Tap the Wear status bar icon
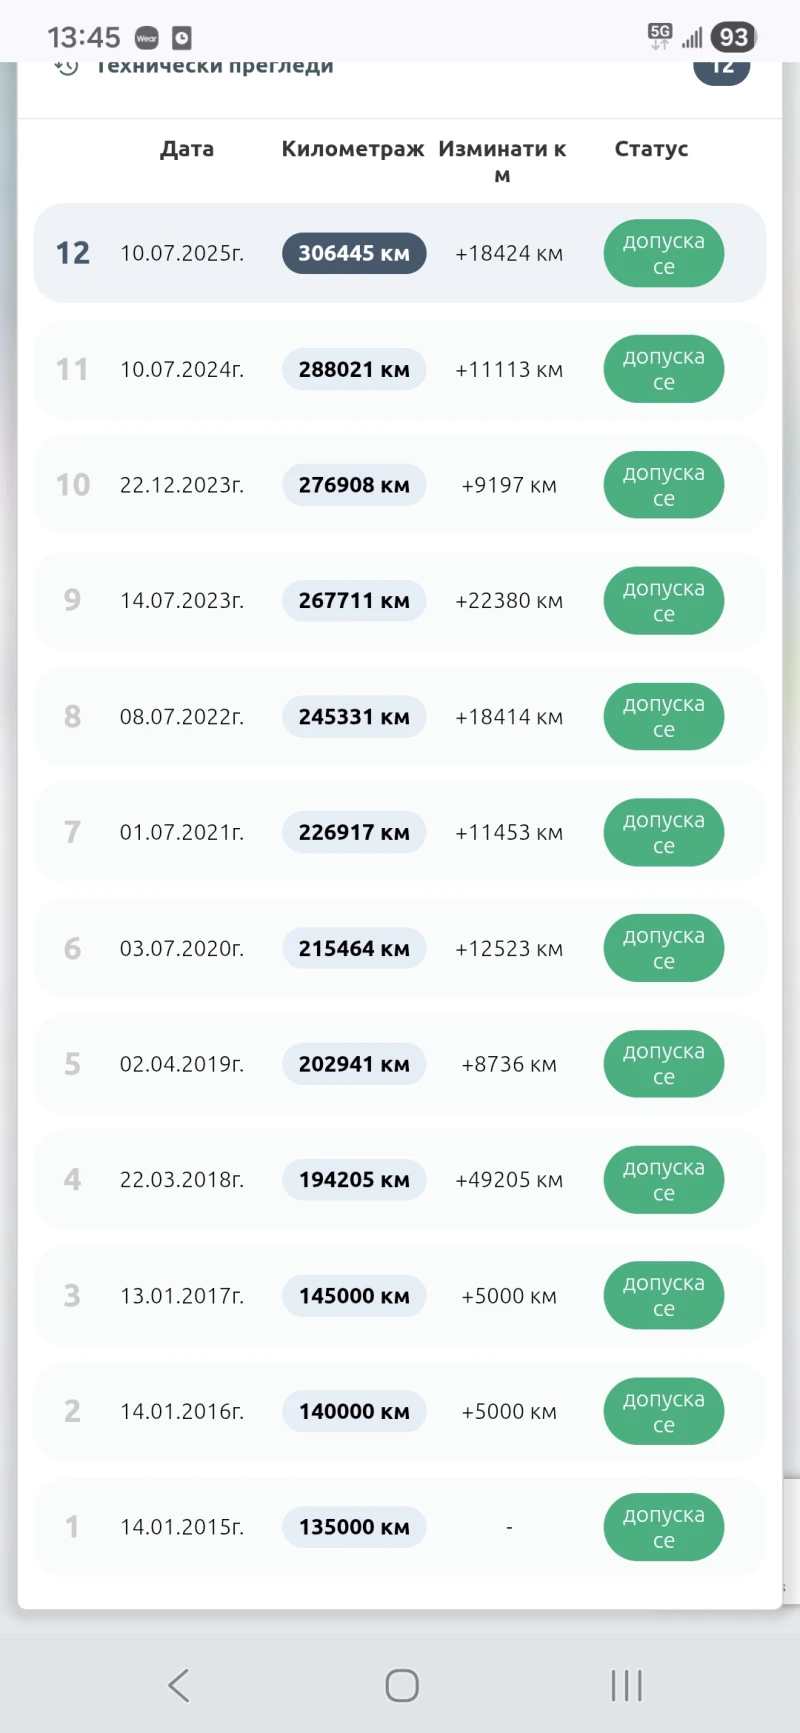Image resolution: width=800 pixels, height=1733 pixels. click(147, 38)
